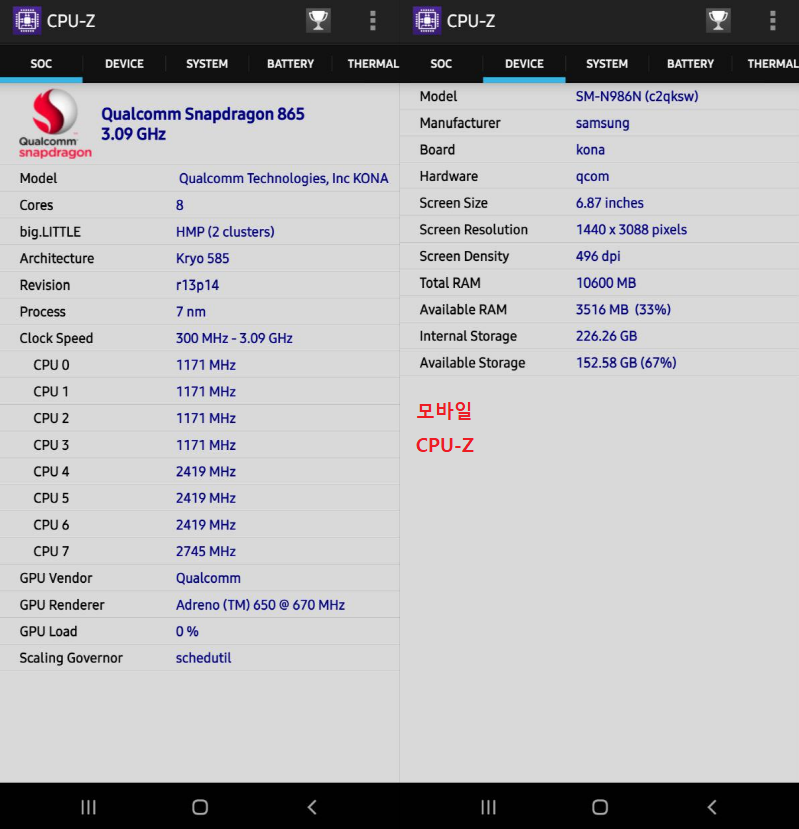Tap the Manufacturer value samsung
Viewport: 799px width, 829px height.
(602, 123)
